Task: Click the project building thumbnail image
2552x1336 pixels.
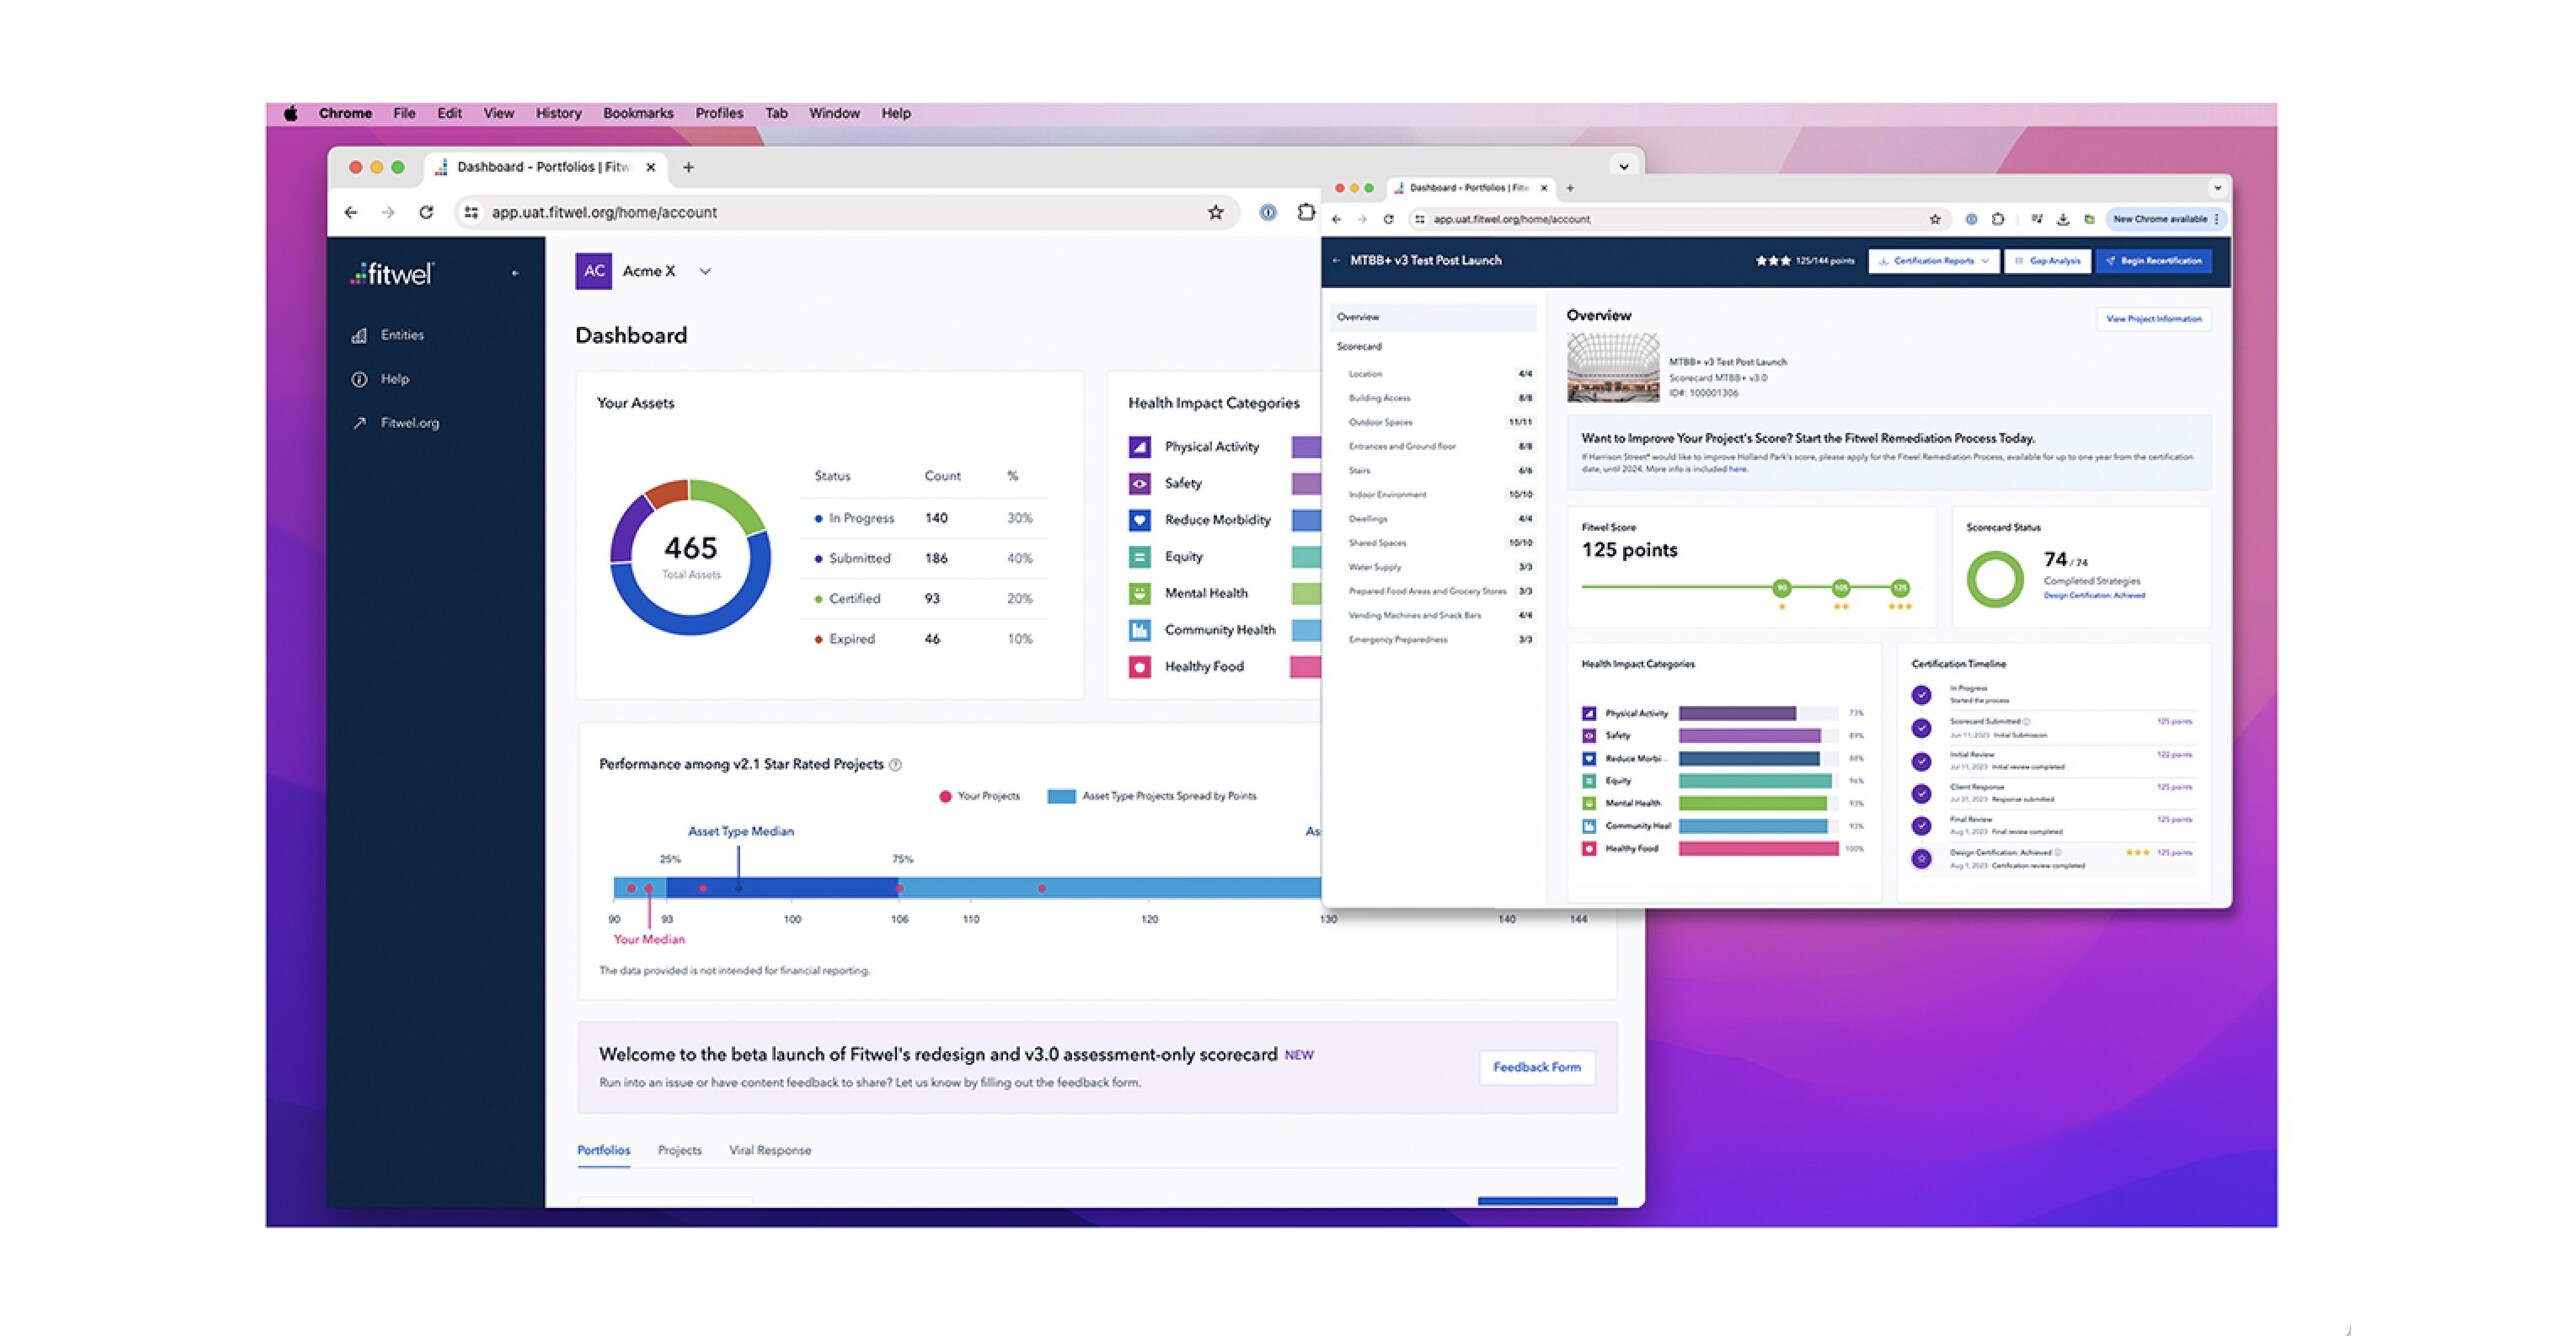Action: coord(1612,368)
